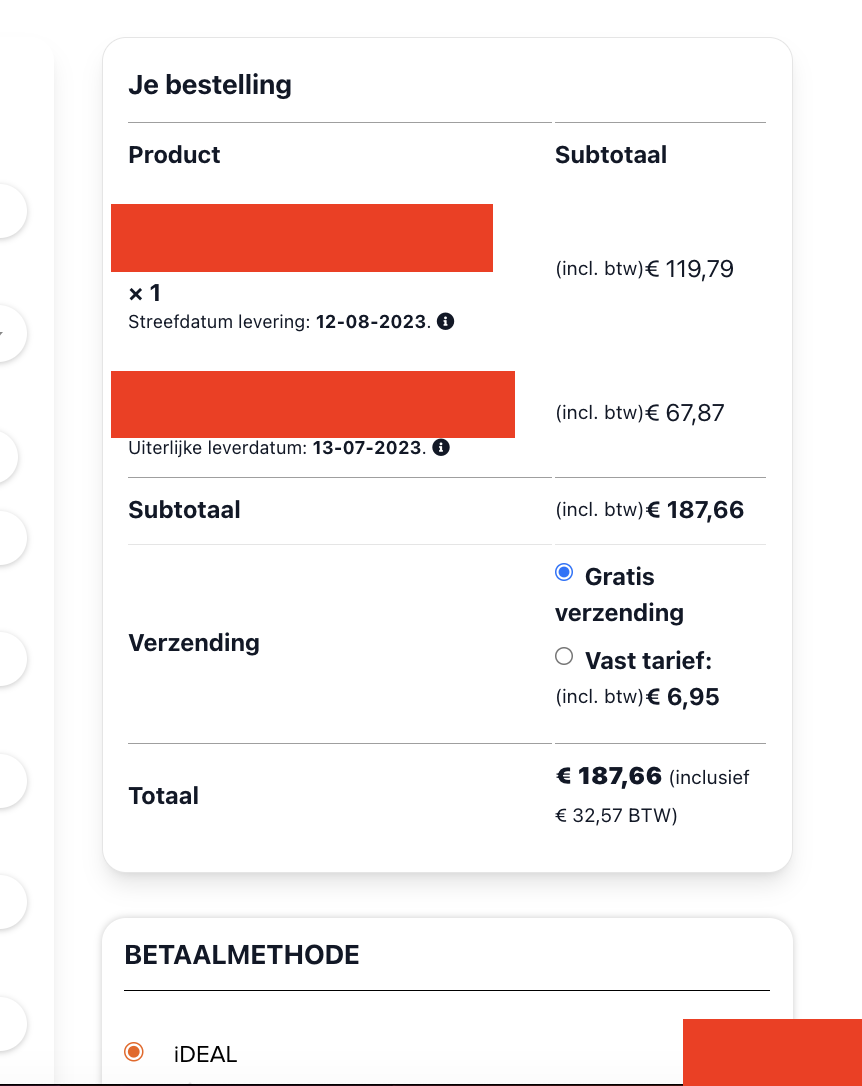Viewport: 862px width, 1086px height.
Task: Click the × 1 product quantity
Action: pos(145,293)
